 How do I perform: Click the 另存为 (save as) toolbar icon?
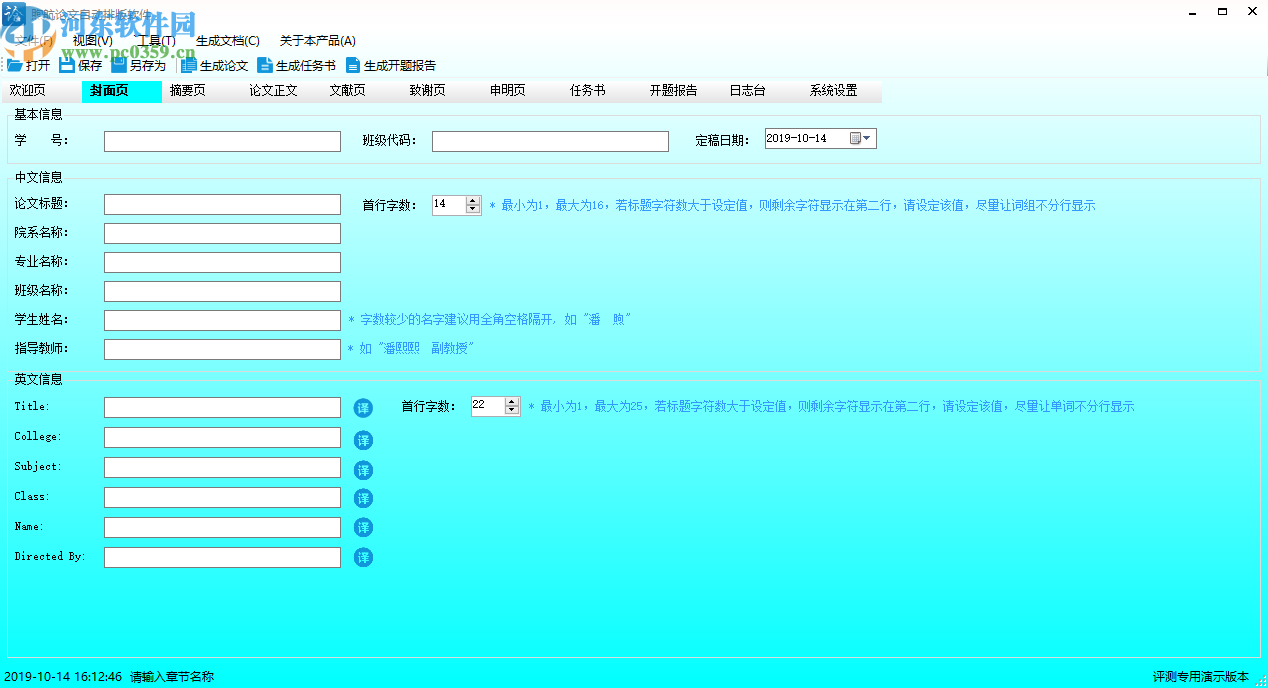[x=119, y=65]
